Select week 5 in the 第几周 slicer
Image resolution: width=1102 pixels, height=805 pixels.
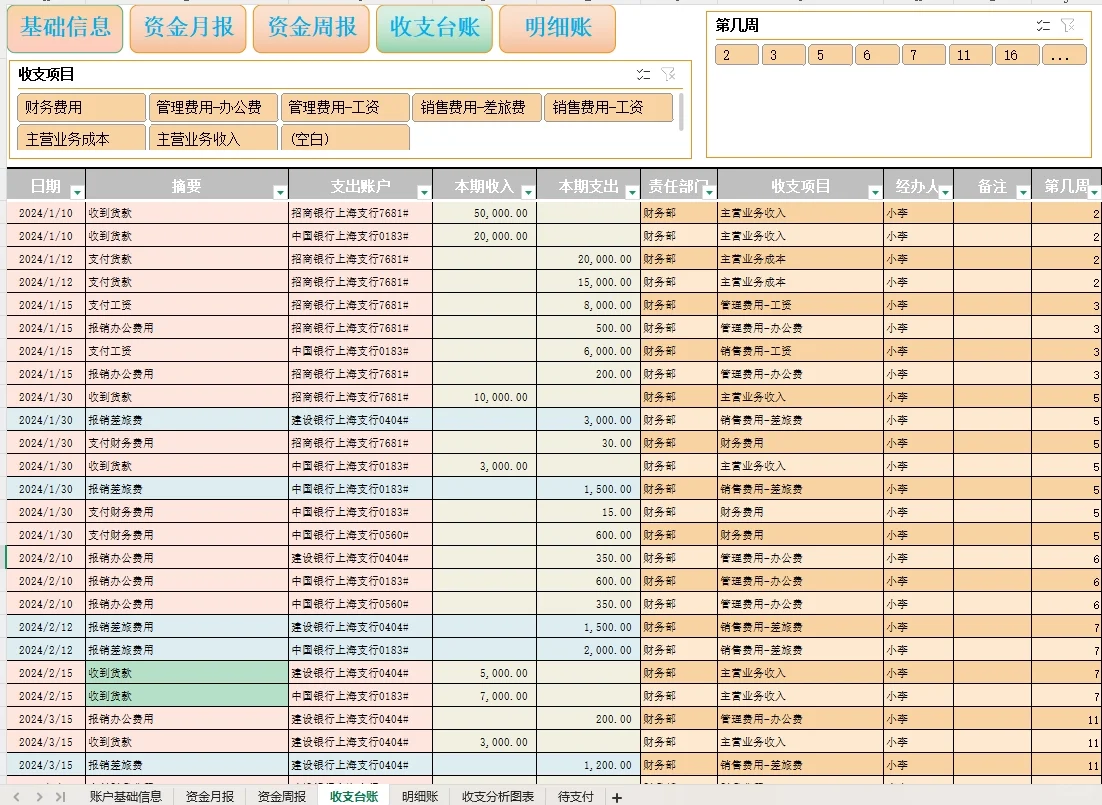pyautogui.click(x=830, y=55)
